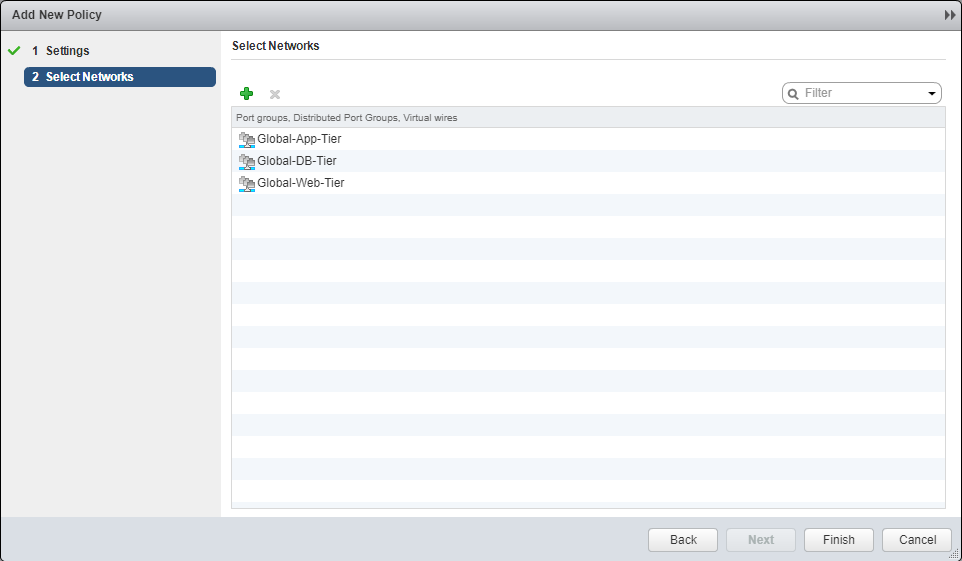Click the gray X remove icon

tap(275, 94)
